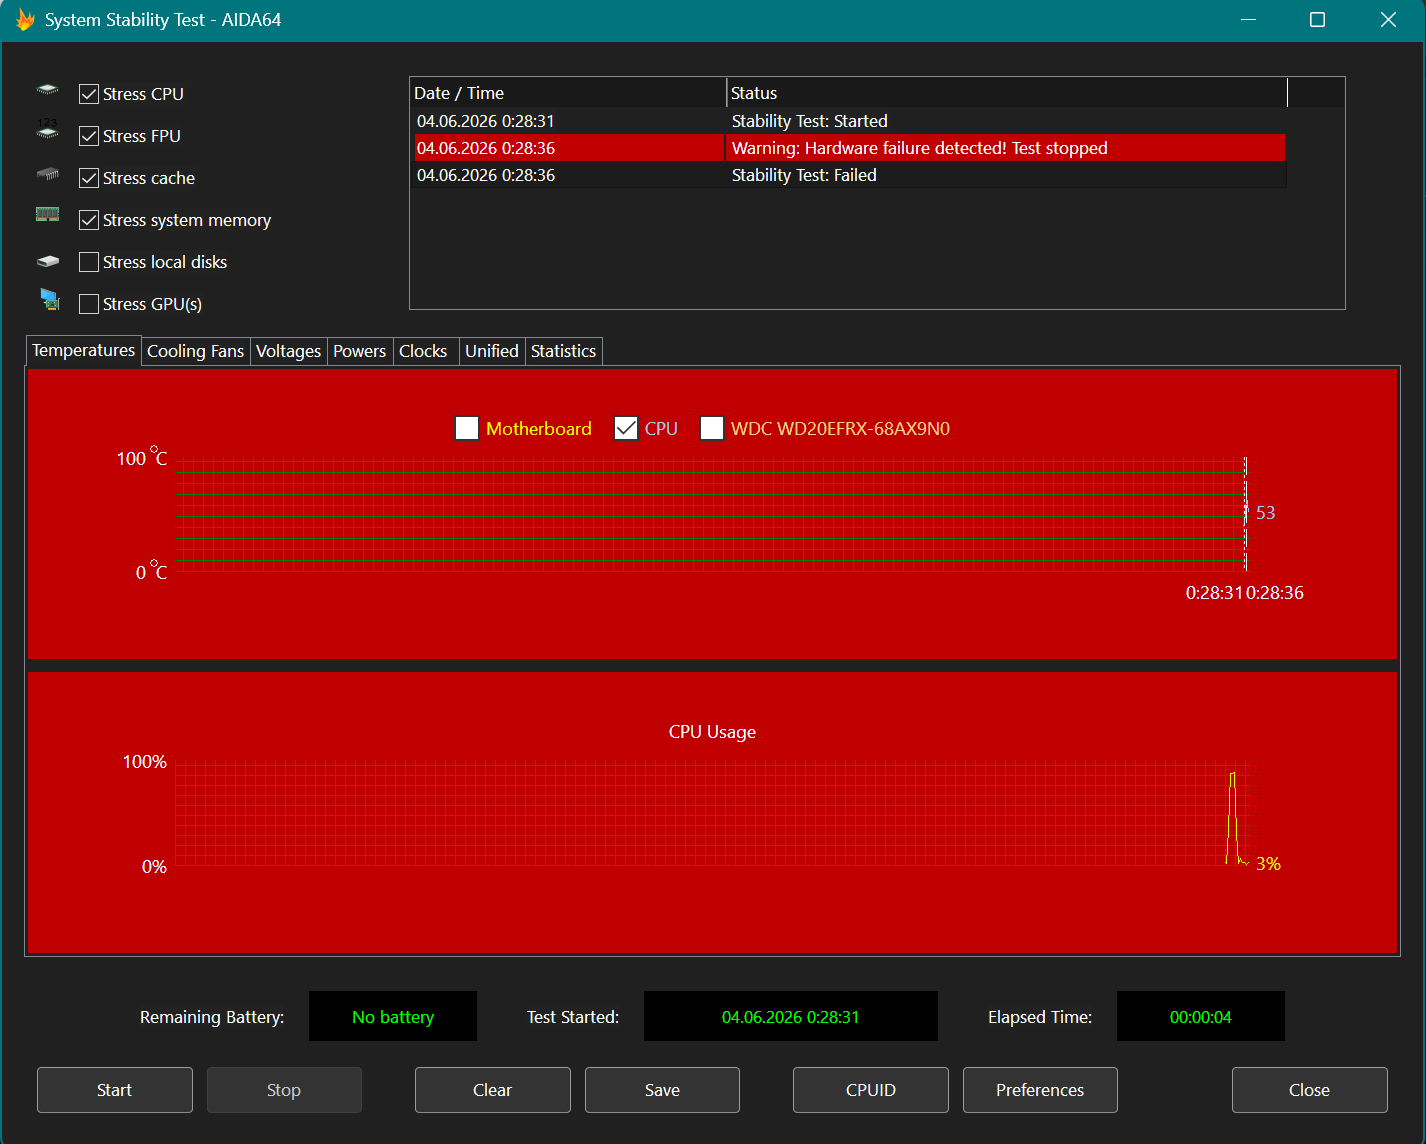
Task: Uncheck the Stress CPU checkbox
Action: click(89, 94)
